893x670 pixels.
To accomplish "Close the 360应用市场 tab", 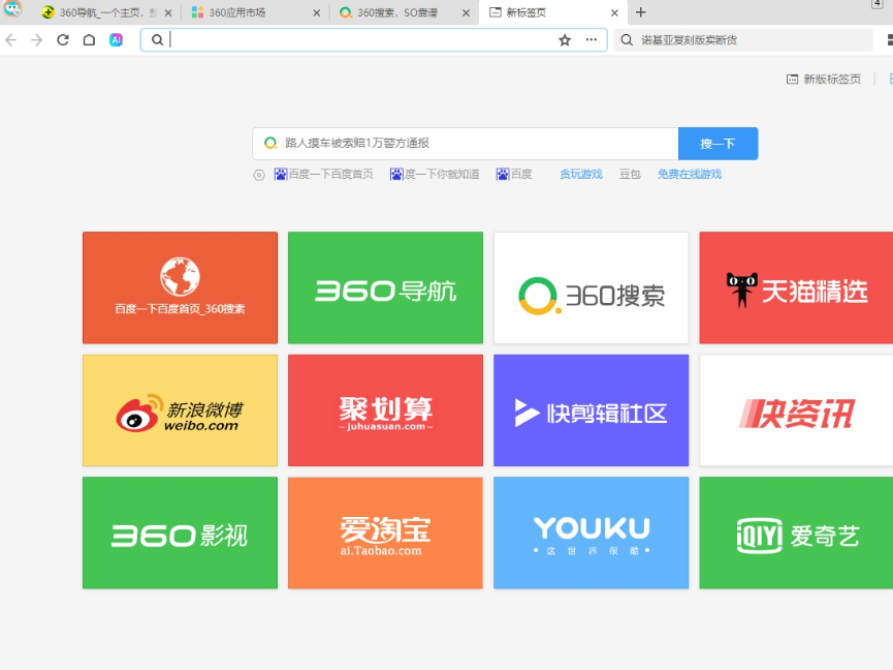I will pyautogui.click(x=317, y=13).
